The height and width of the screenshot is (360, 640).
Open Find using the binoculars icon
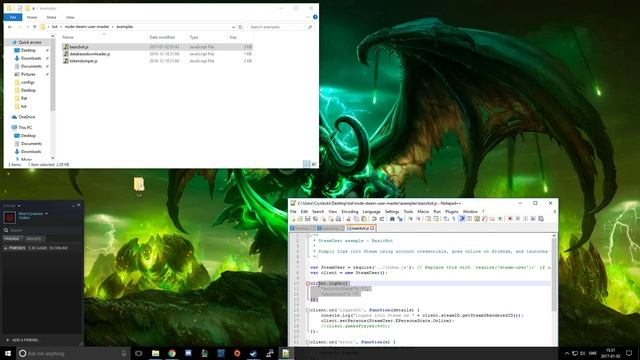pyautogui.click(x=392, y=219)
